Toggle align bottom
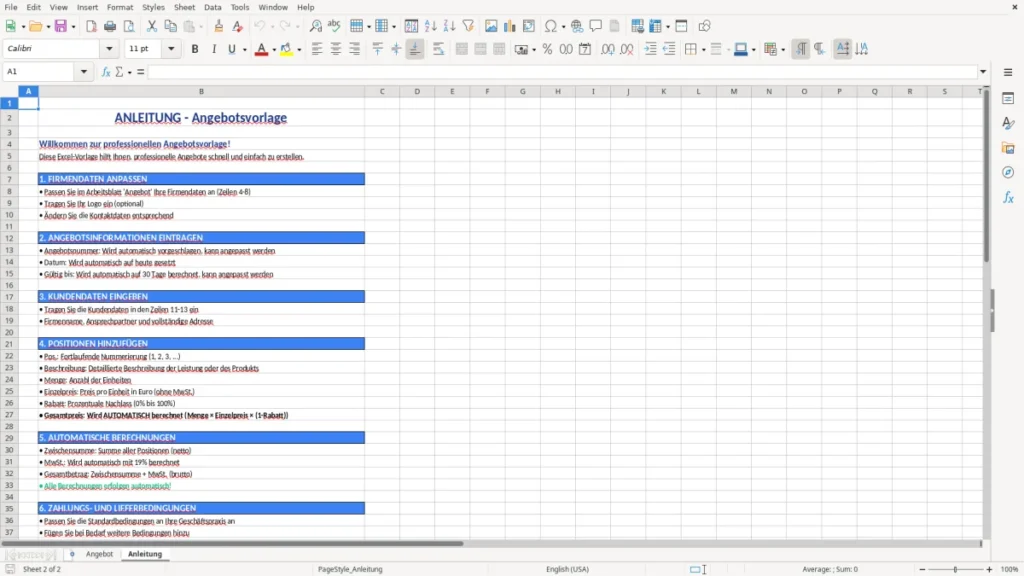 415,49
